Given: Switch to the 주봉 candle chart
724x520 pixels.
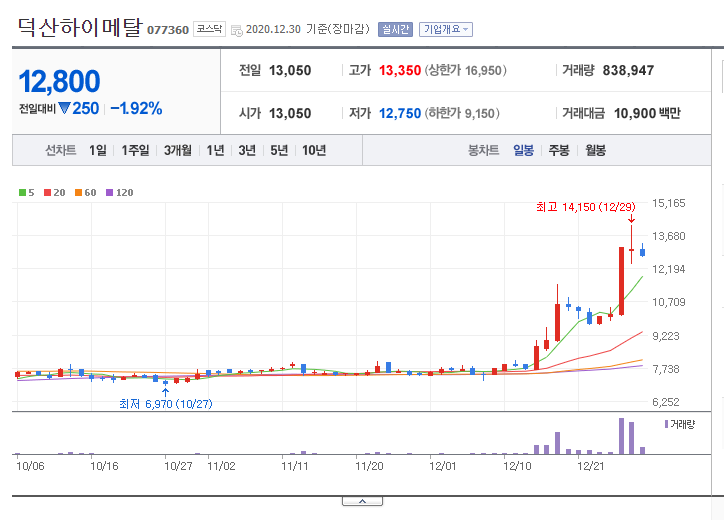Looking at the screenshot, I should (x=559, y=150).
